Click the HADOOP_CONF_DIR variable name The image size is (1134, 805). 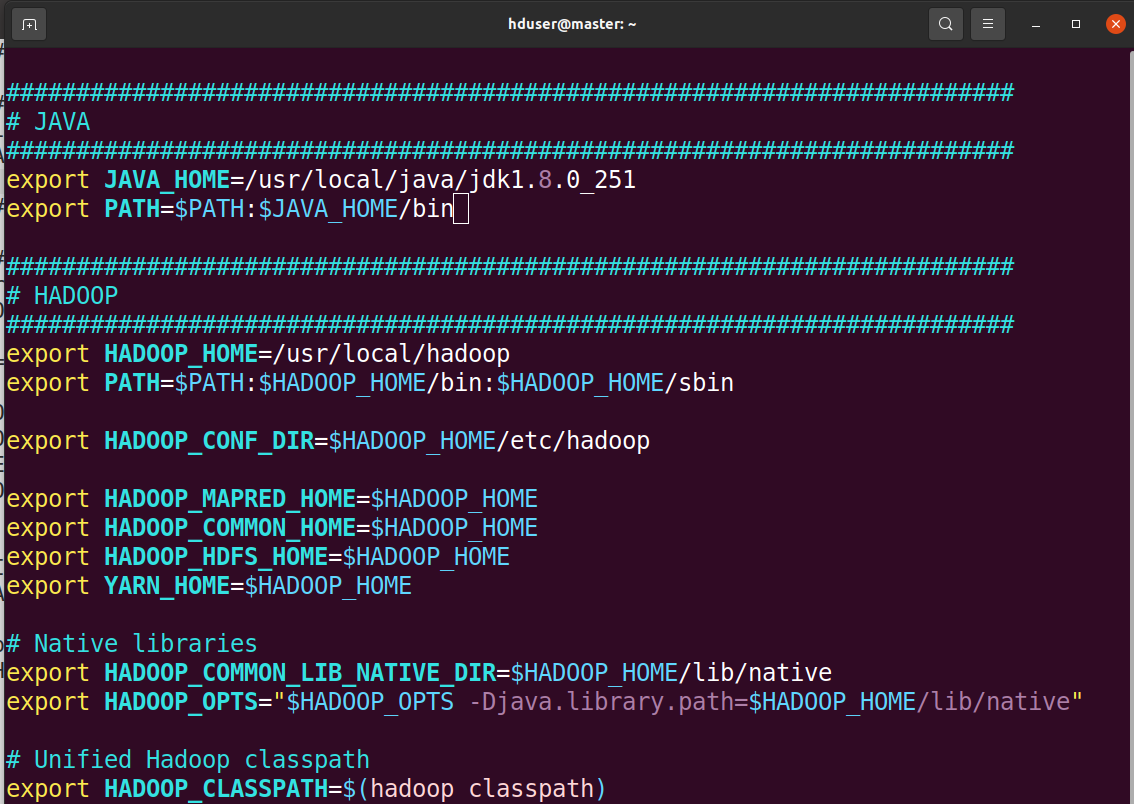208,441
